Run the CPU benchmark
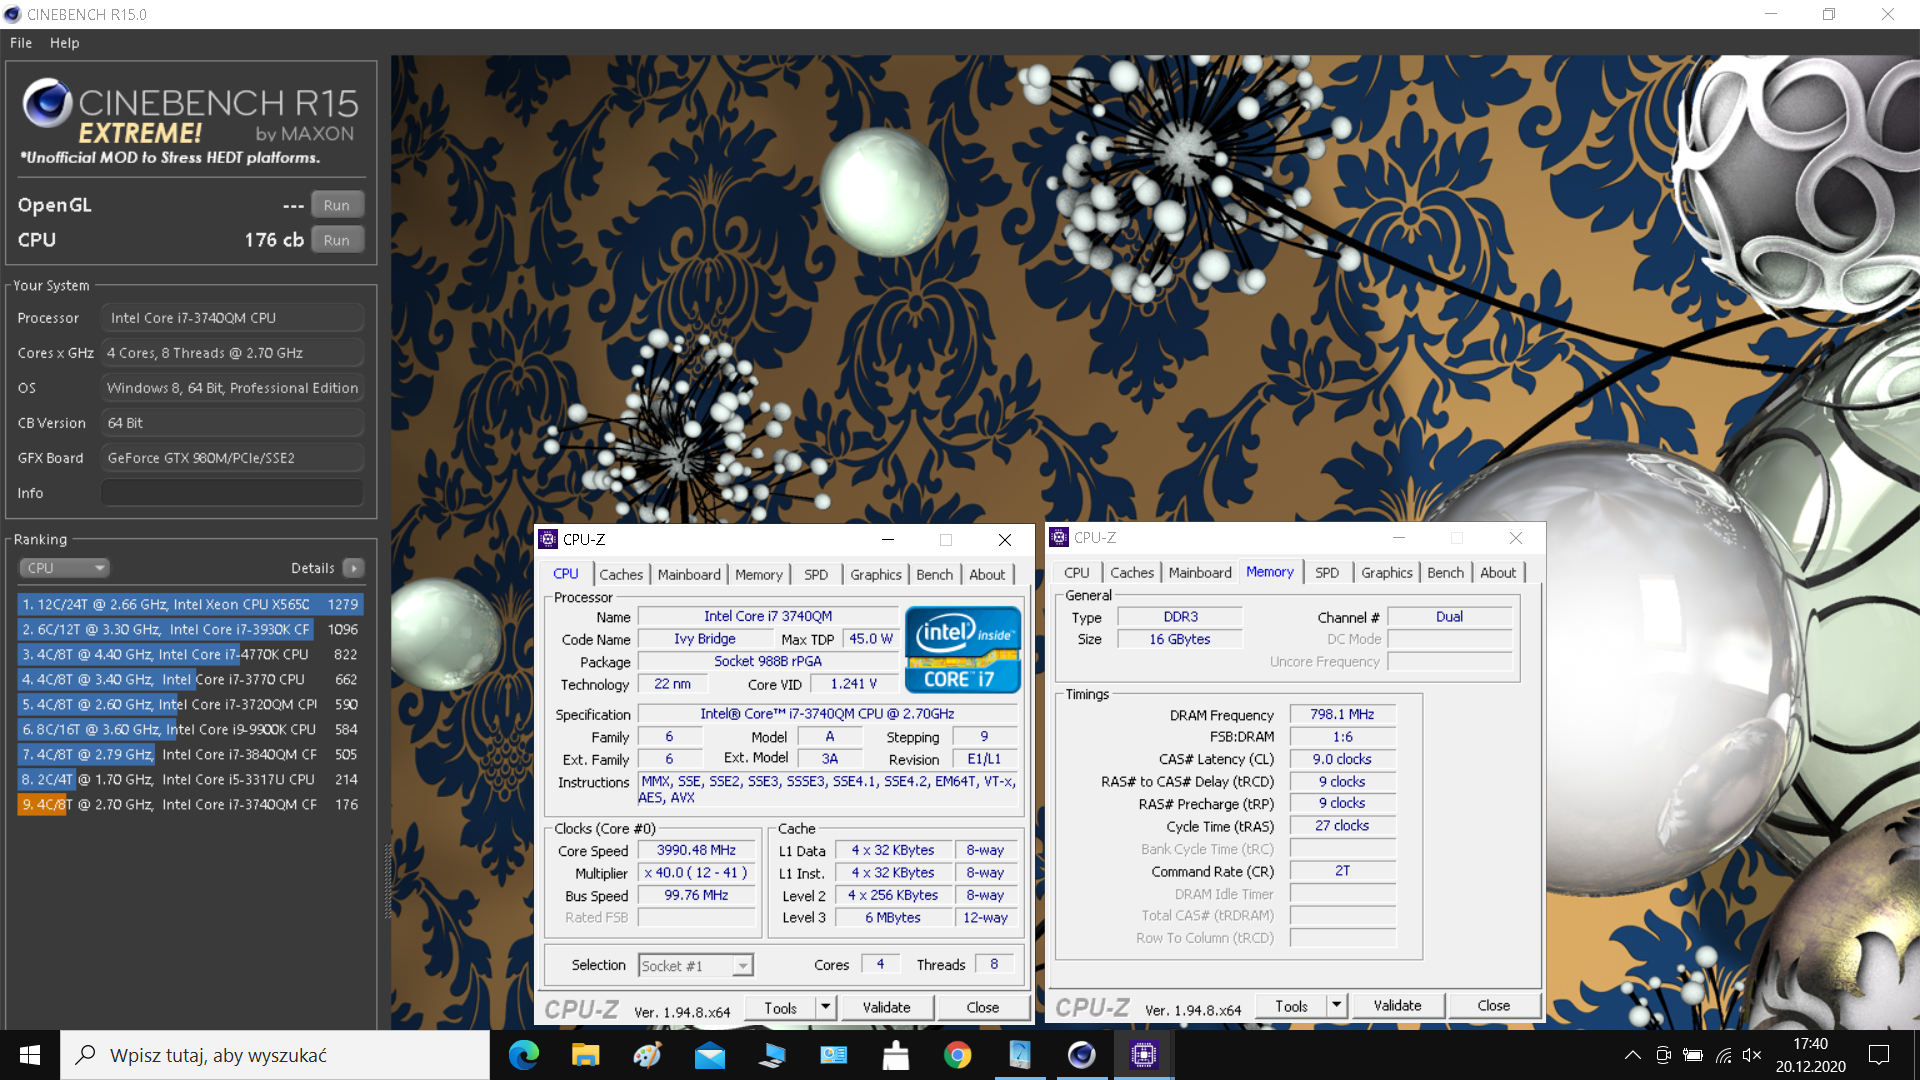Viewport: 1920px width, 1080px height. pos(337,240)
